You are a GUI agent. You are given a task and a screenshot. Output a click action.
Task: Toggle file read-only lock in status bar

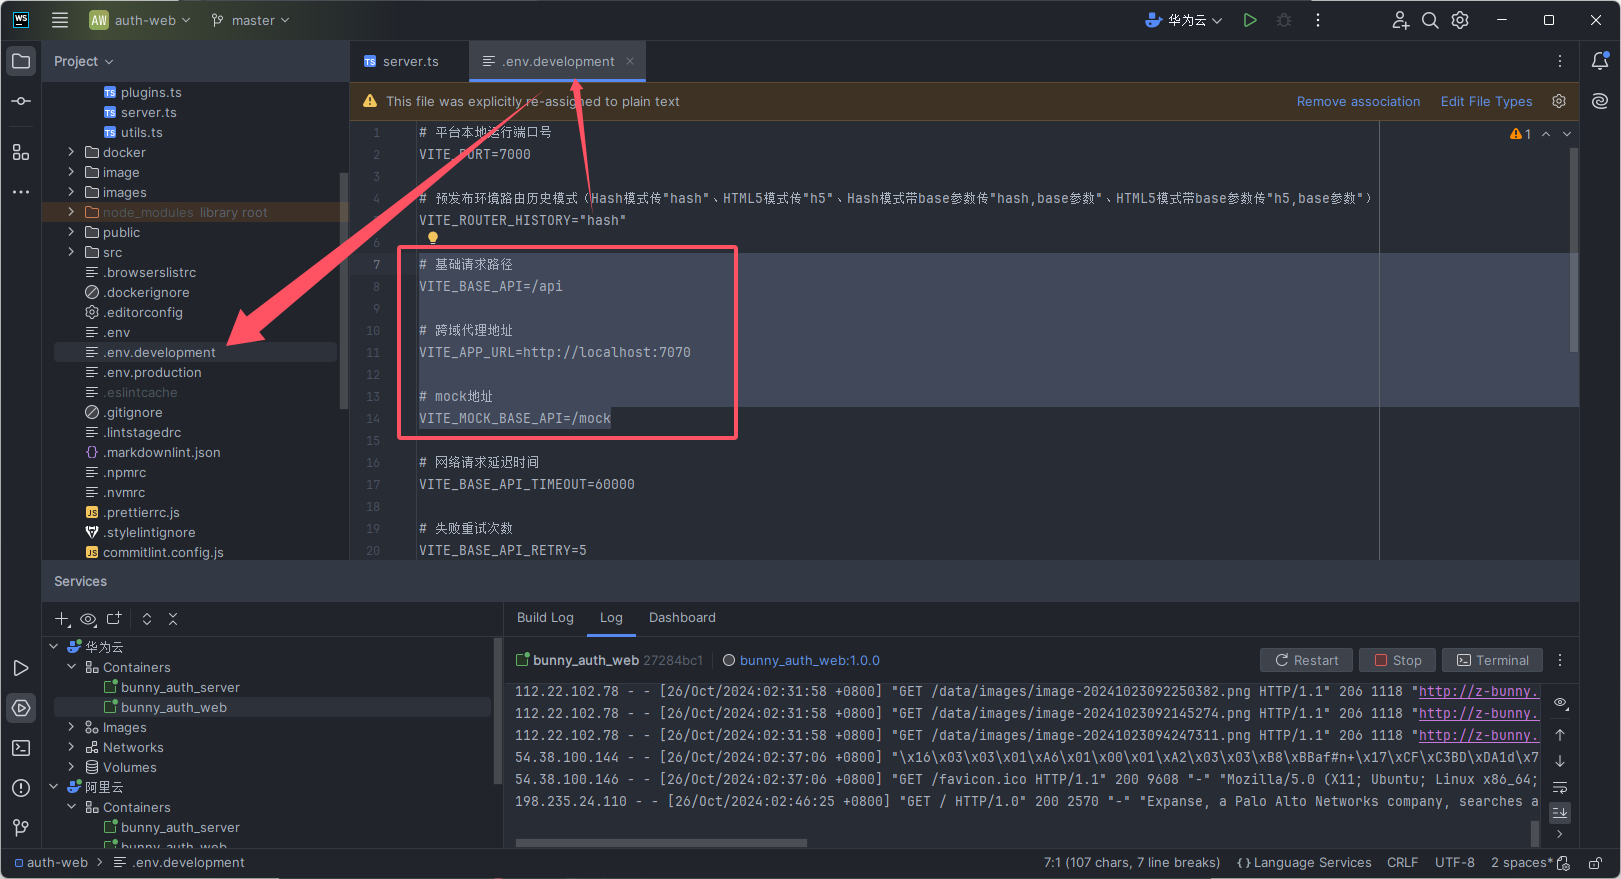pos(1596,863)
